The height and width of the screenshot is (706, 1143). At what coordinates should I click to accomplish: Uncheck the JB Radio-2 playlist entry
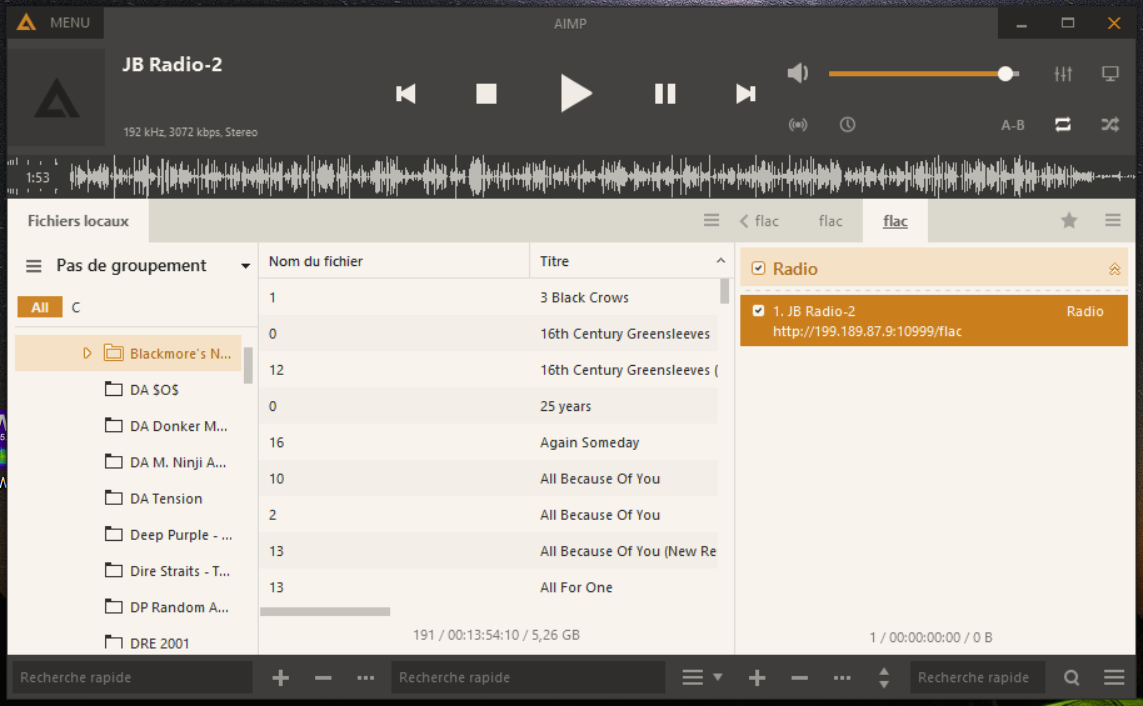[x=758, y=311]
